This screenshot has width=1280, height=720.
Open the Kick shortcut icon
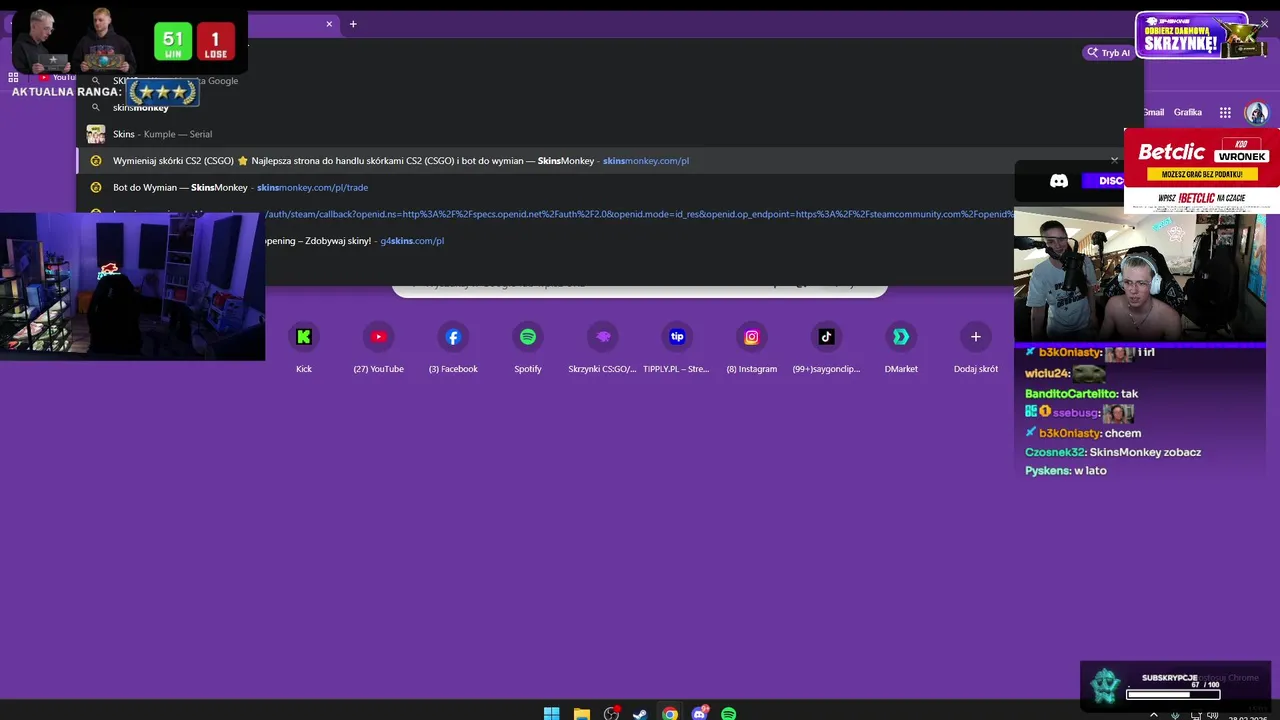point(304,337)
